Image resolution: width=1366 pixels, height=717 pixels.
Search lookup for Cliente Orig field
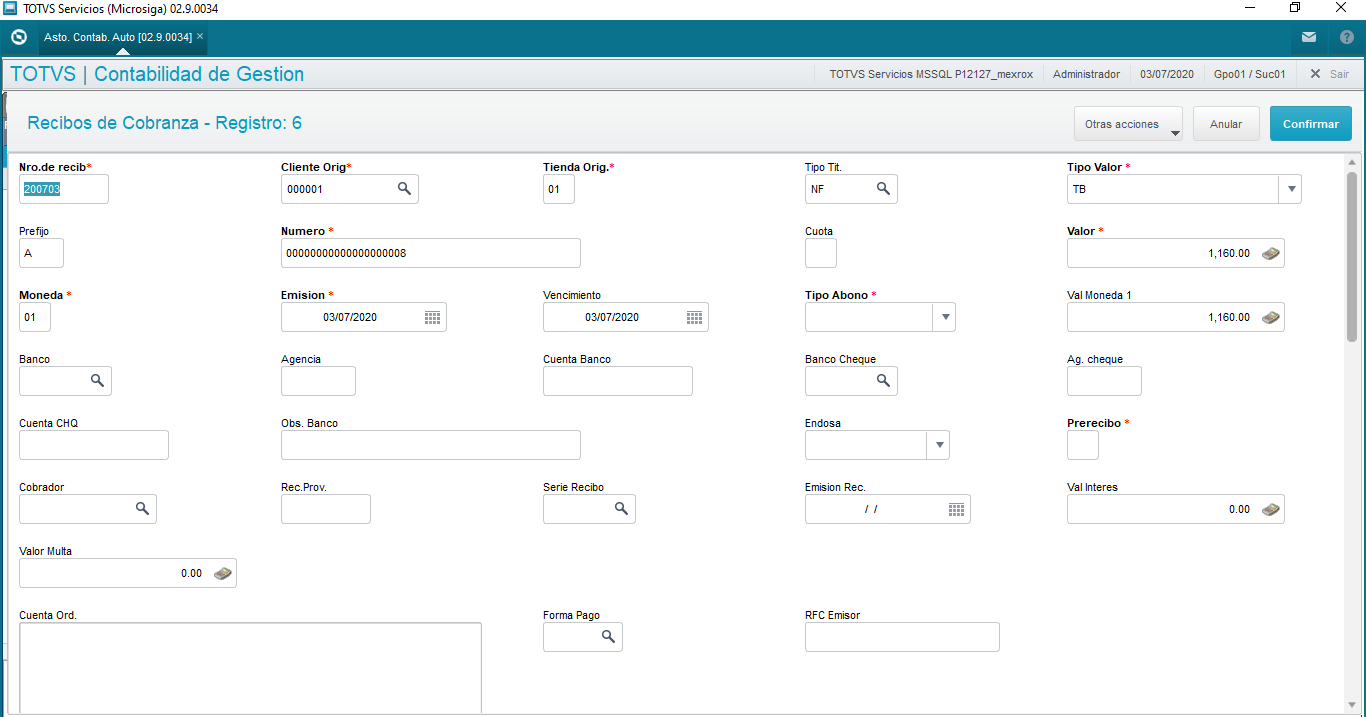pyautogui.click(x=404, y=188)
